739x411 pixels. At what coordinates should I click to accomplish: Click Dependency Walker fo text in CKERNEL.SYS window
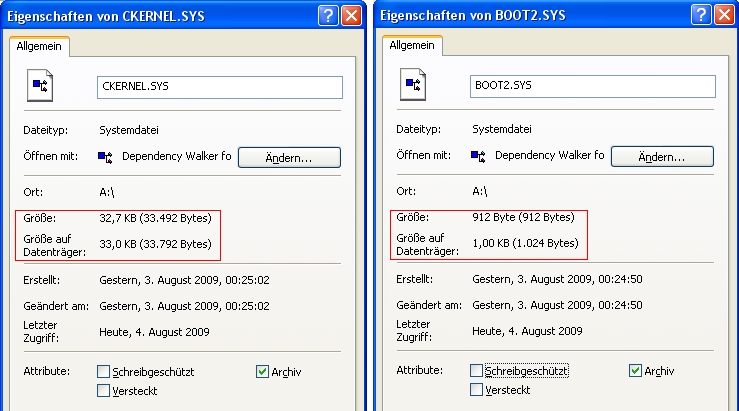coord(177,156)
